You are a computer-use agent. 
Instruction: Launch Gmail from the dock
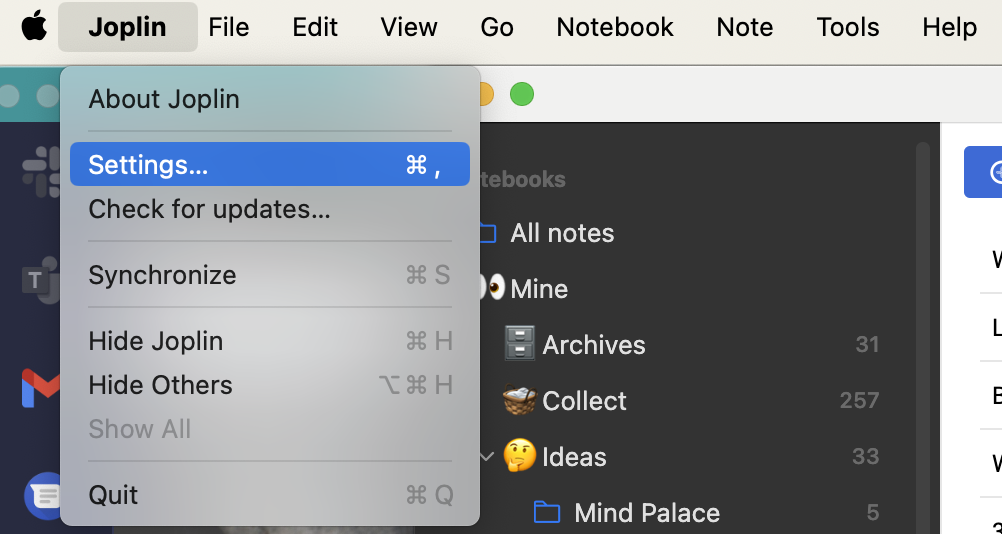pos(40,388)
